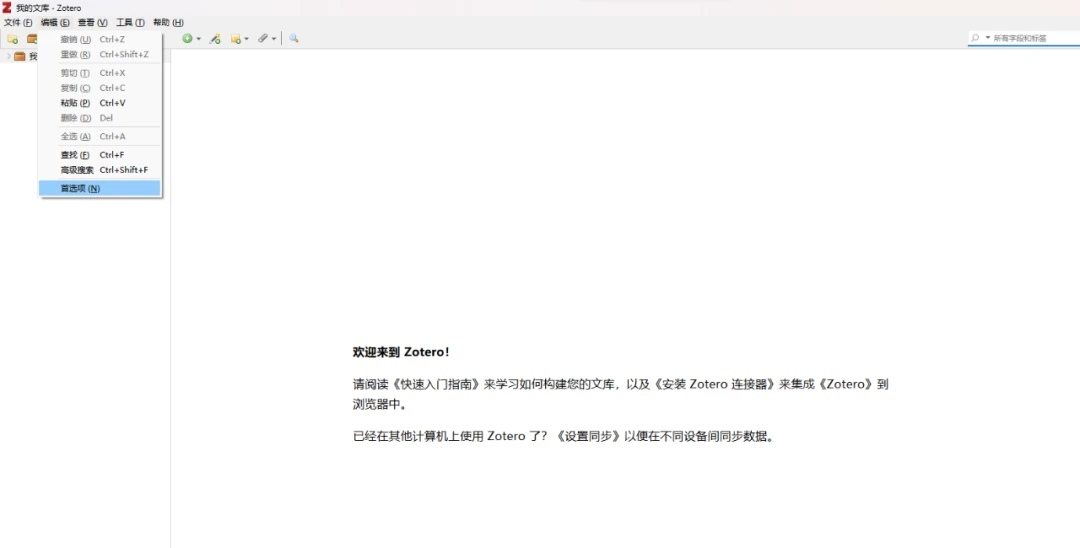This screenshot has height=548, width=1080.
Task: Click the disabled 全选 (A) entry
Action: pyautogui.click(x=100, y=136)
